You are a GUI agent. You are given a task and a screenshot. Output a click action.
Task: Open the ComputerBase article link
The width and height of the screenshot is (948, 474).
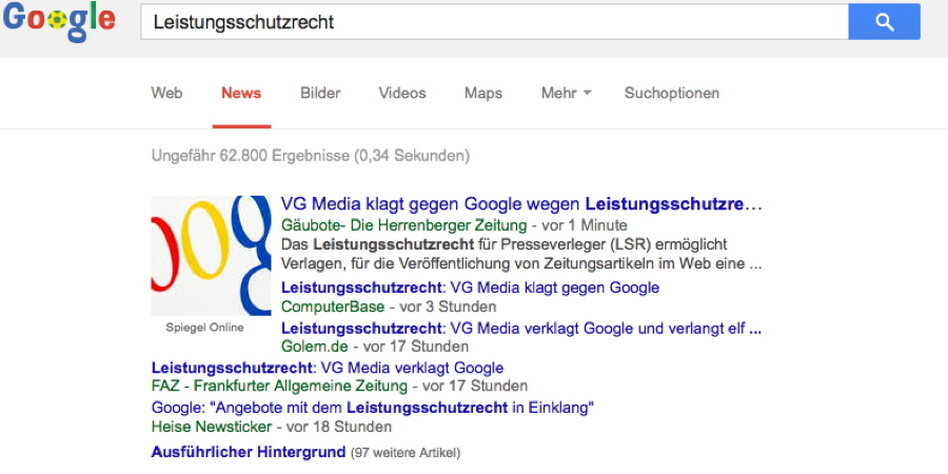(470, 288)
